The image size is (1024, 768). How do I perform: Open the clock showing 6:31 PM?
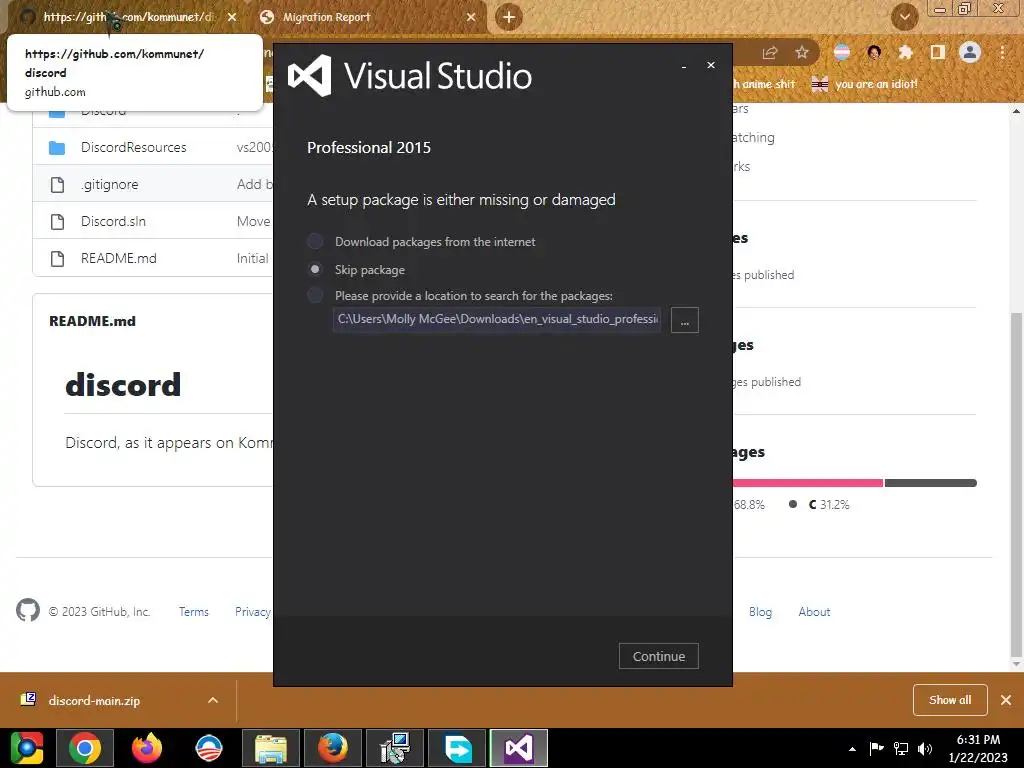point(978,748)
